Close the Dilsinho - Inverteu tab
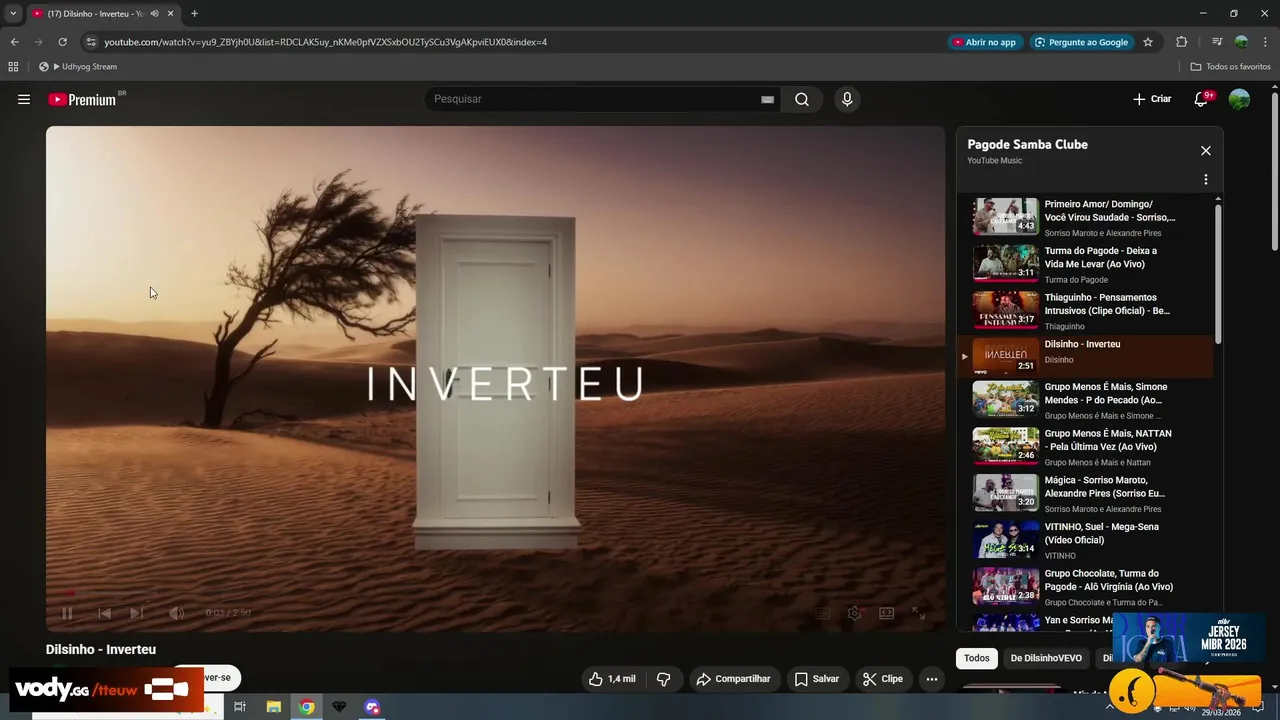Viewport: 1280px width, 720px height. coord(170,14)
